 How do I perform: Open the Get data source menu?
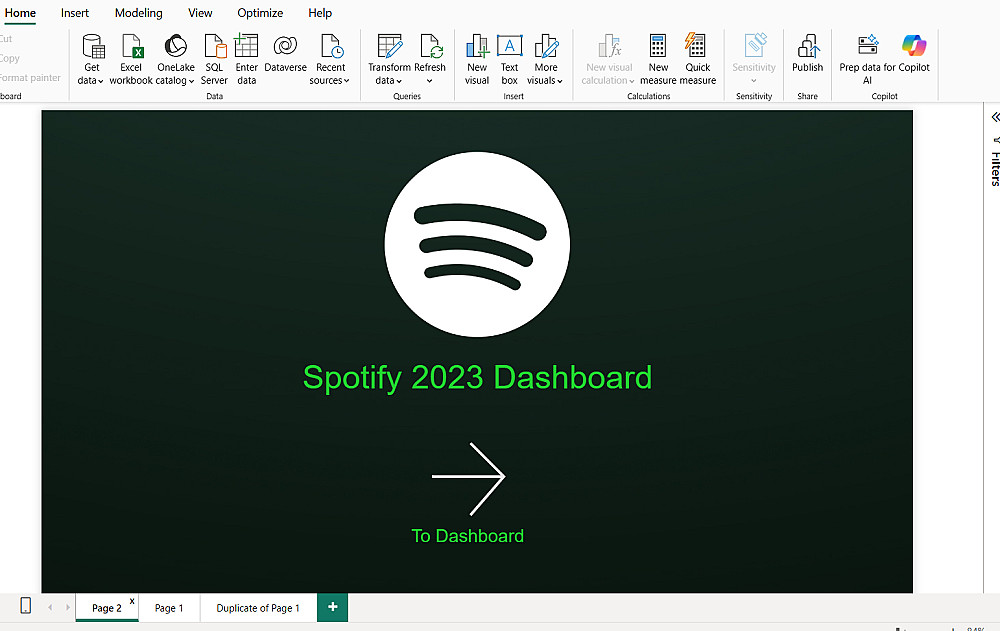click(91, 59)
